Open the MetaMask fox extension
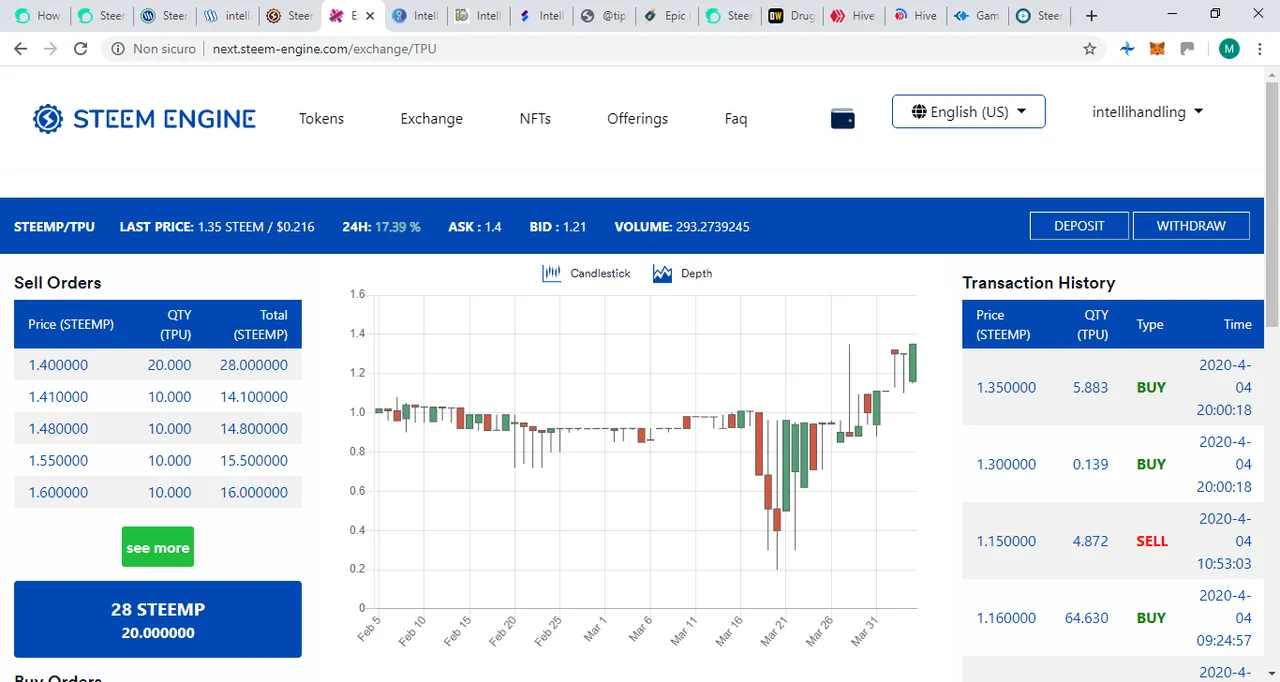Image resolution: width=1280 pixels, height=682 pixels. click(1157, 48)
